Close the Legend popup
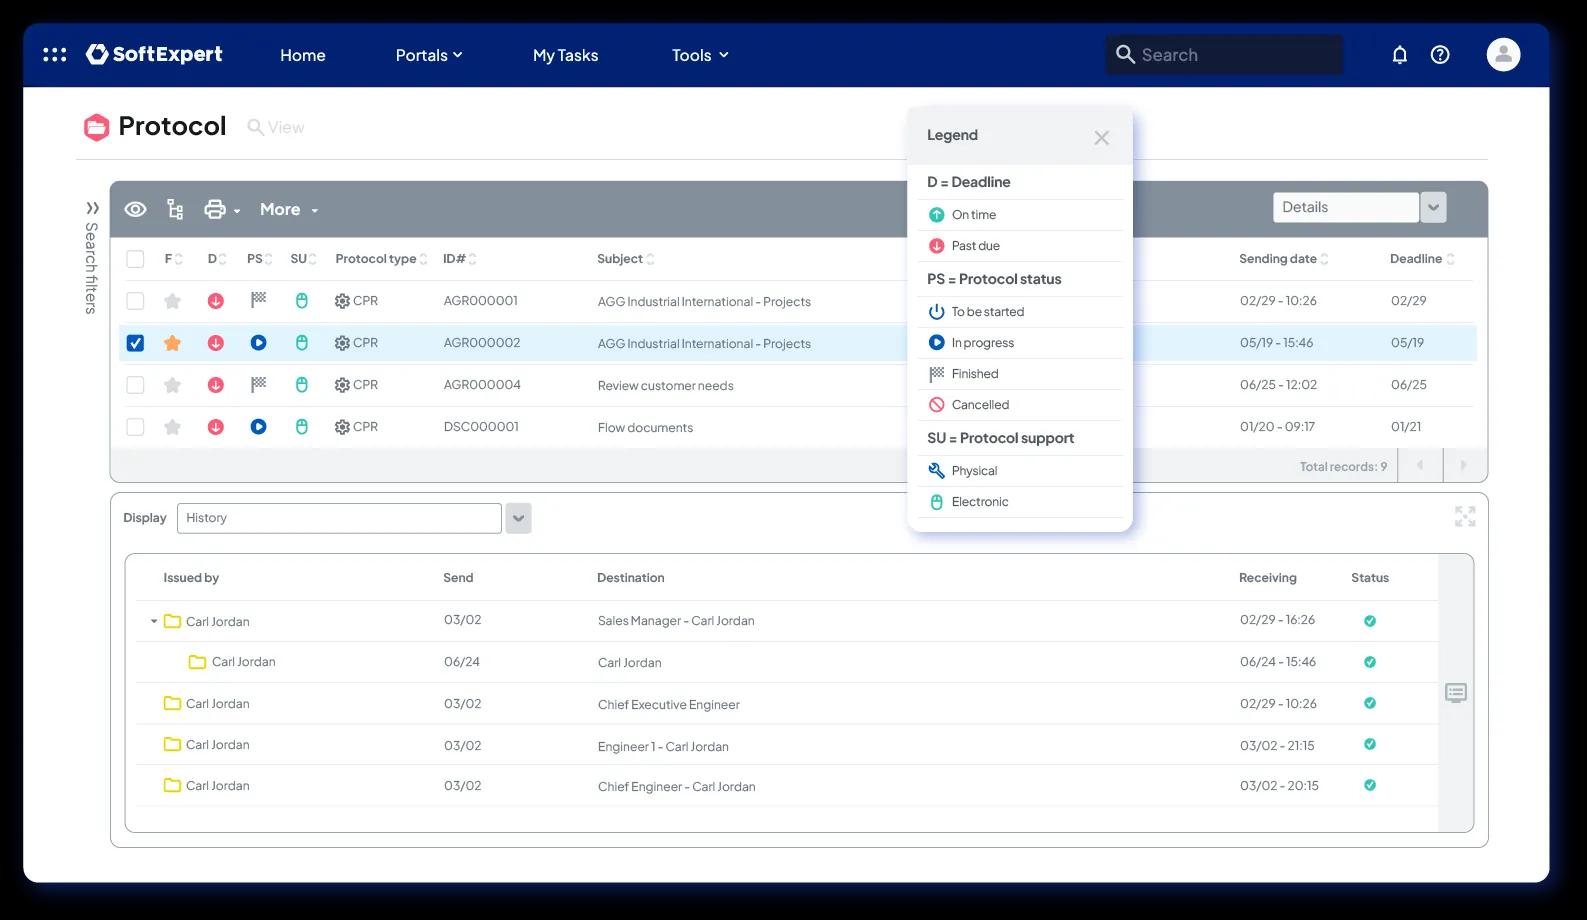This screenshot has height=920, width=1587. [1101, 138]
